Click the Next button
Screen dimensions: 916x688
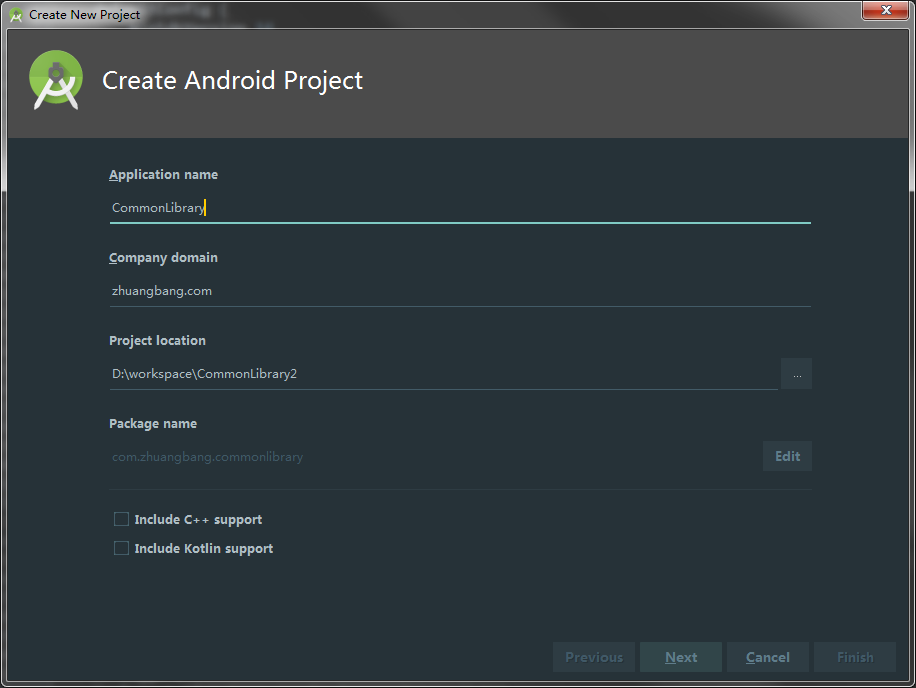(x=681, y=657)
